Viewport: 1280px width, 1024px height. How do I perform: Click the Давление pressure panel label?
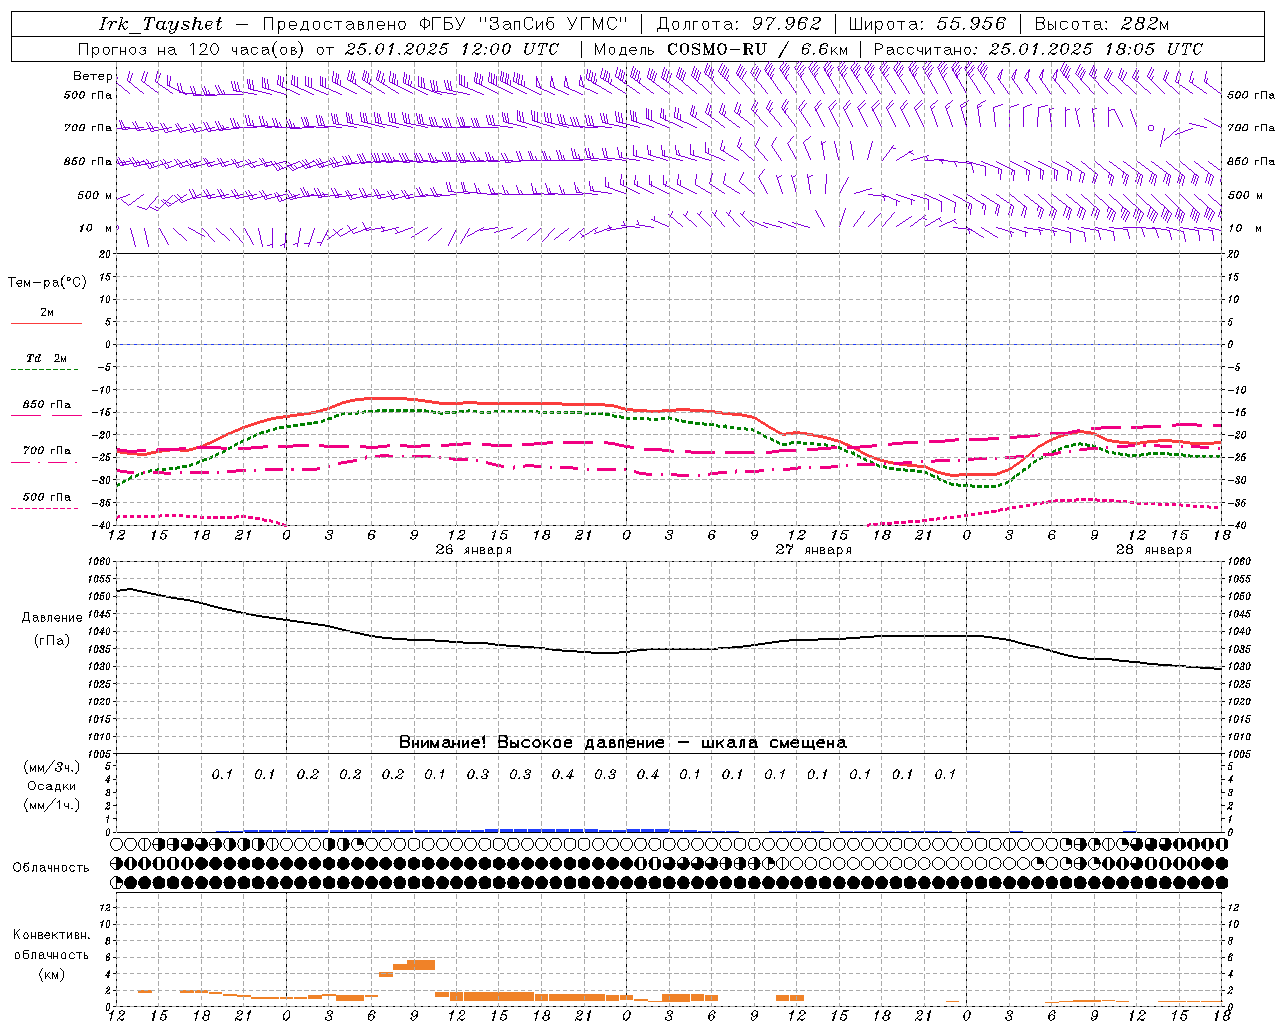[x=52, y=618]
